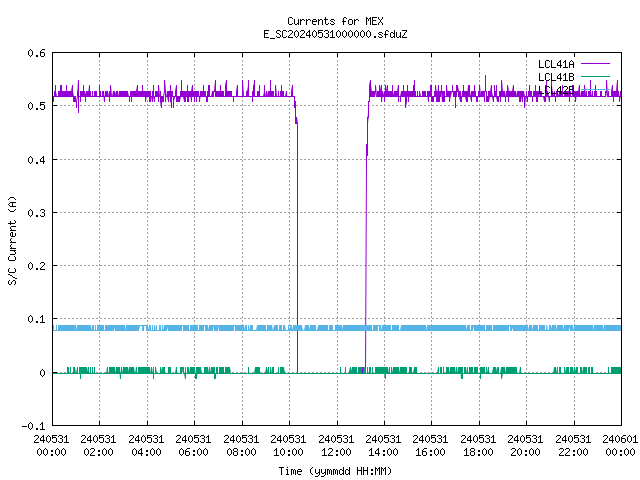Click the 240531 00:00 time tick label
Screen dimensions: 640x480
[51, 445]
